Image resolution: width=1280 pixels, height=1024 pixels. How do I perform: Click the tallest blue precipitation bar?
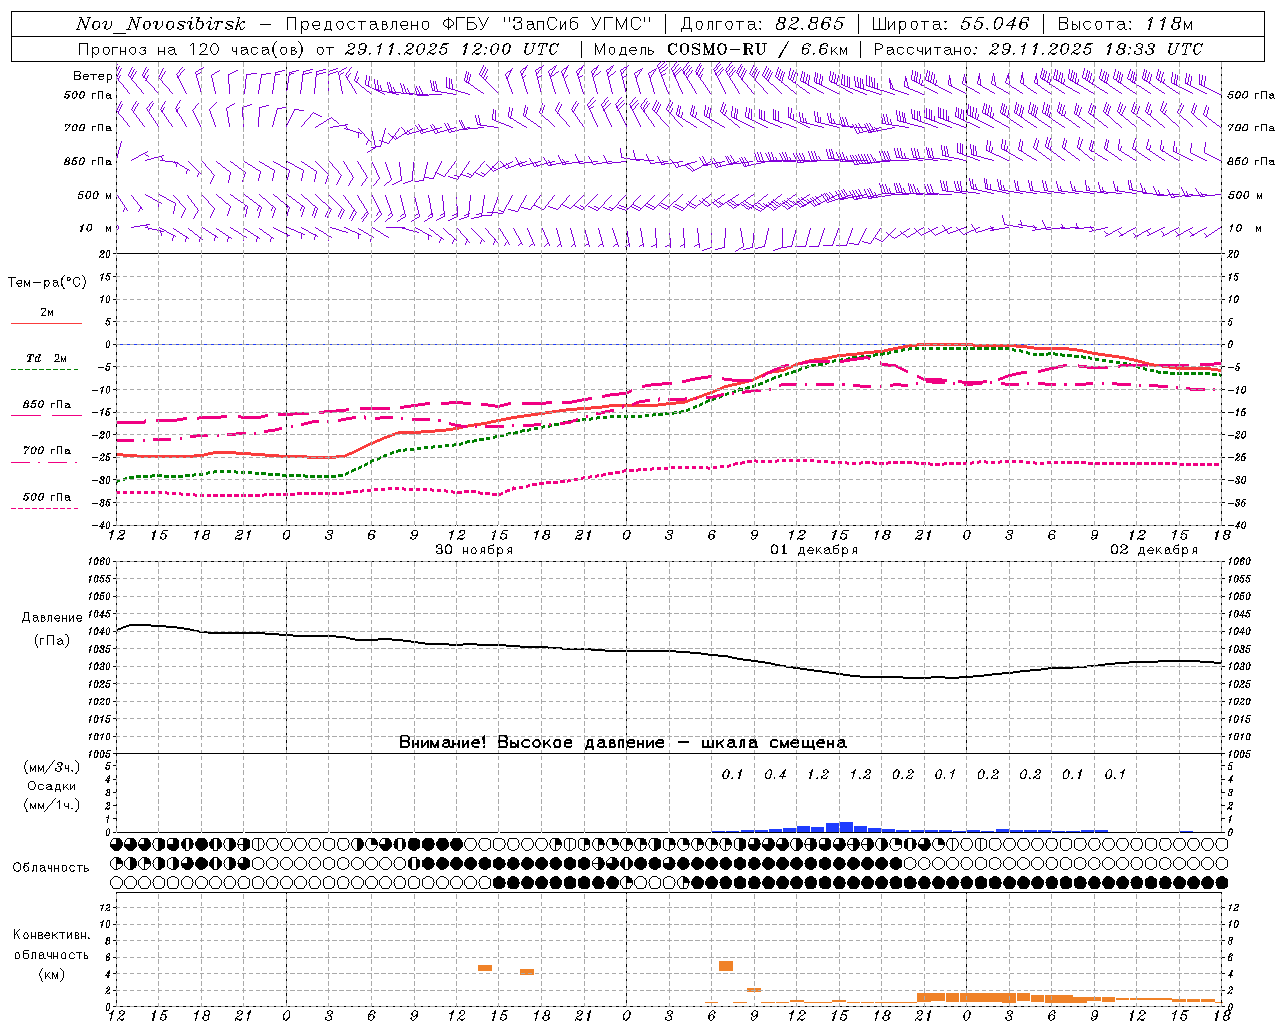click(x=846, y=827)
